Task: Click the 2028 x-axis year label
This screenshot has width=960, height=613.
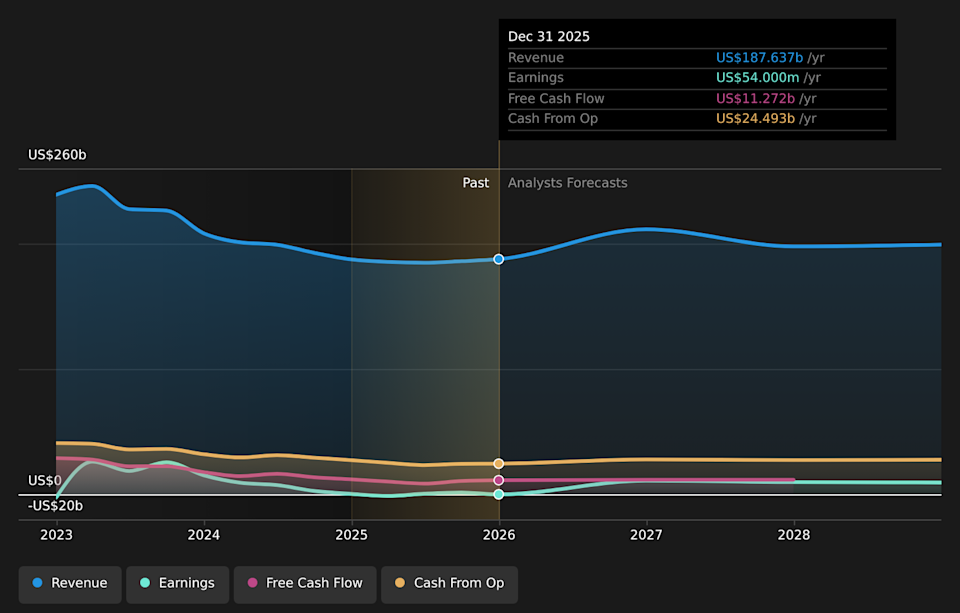Action: tap(794, 535)
